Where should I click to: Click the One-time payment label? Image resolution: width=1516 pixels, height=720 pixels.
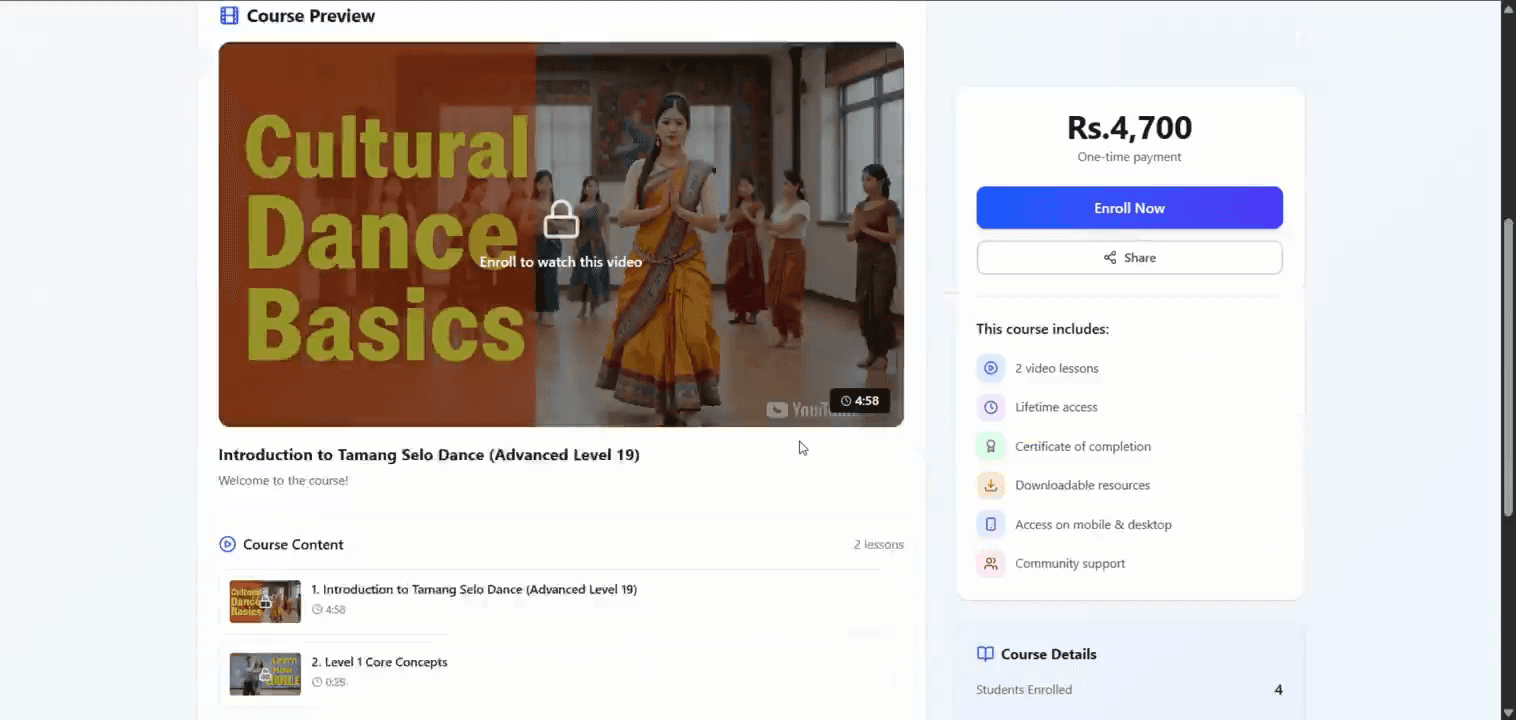click(x=1129, y=157)
